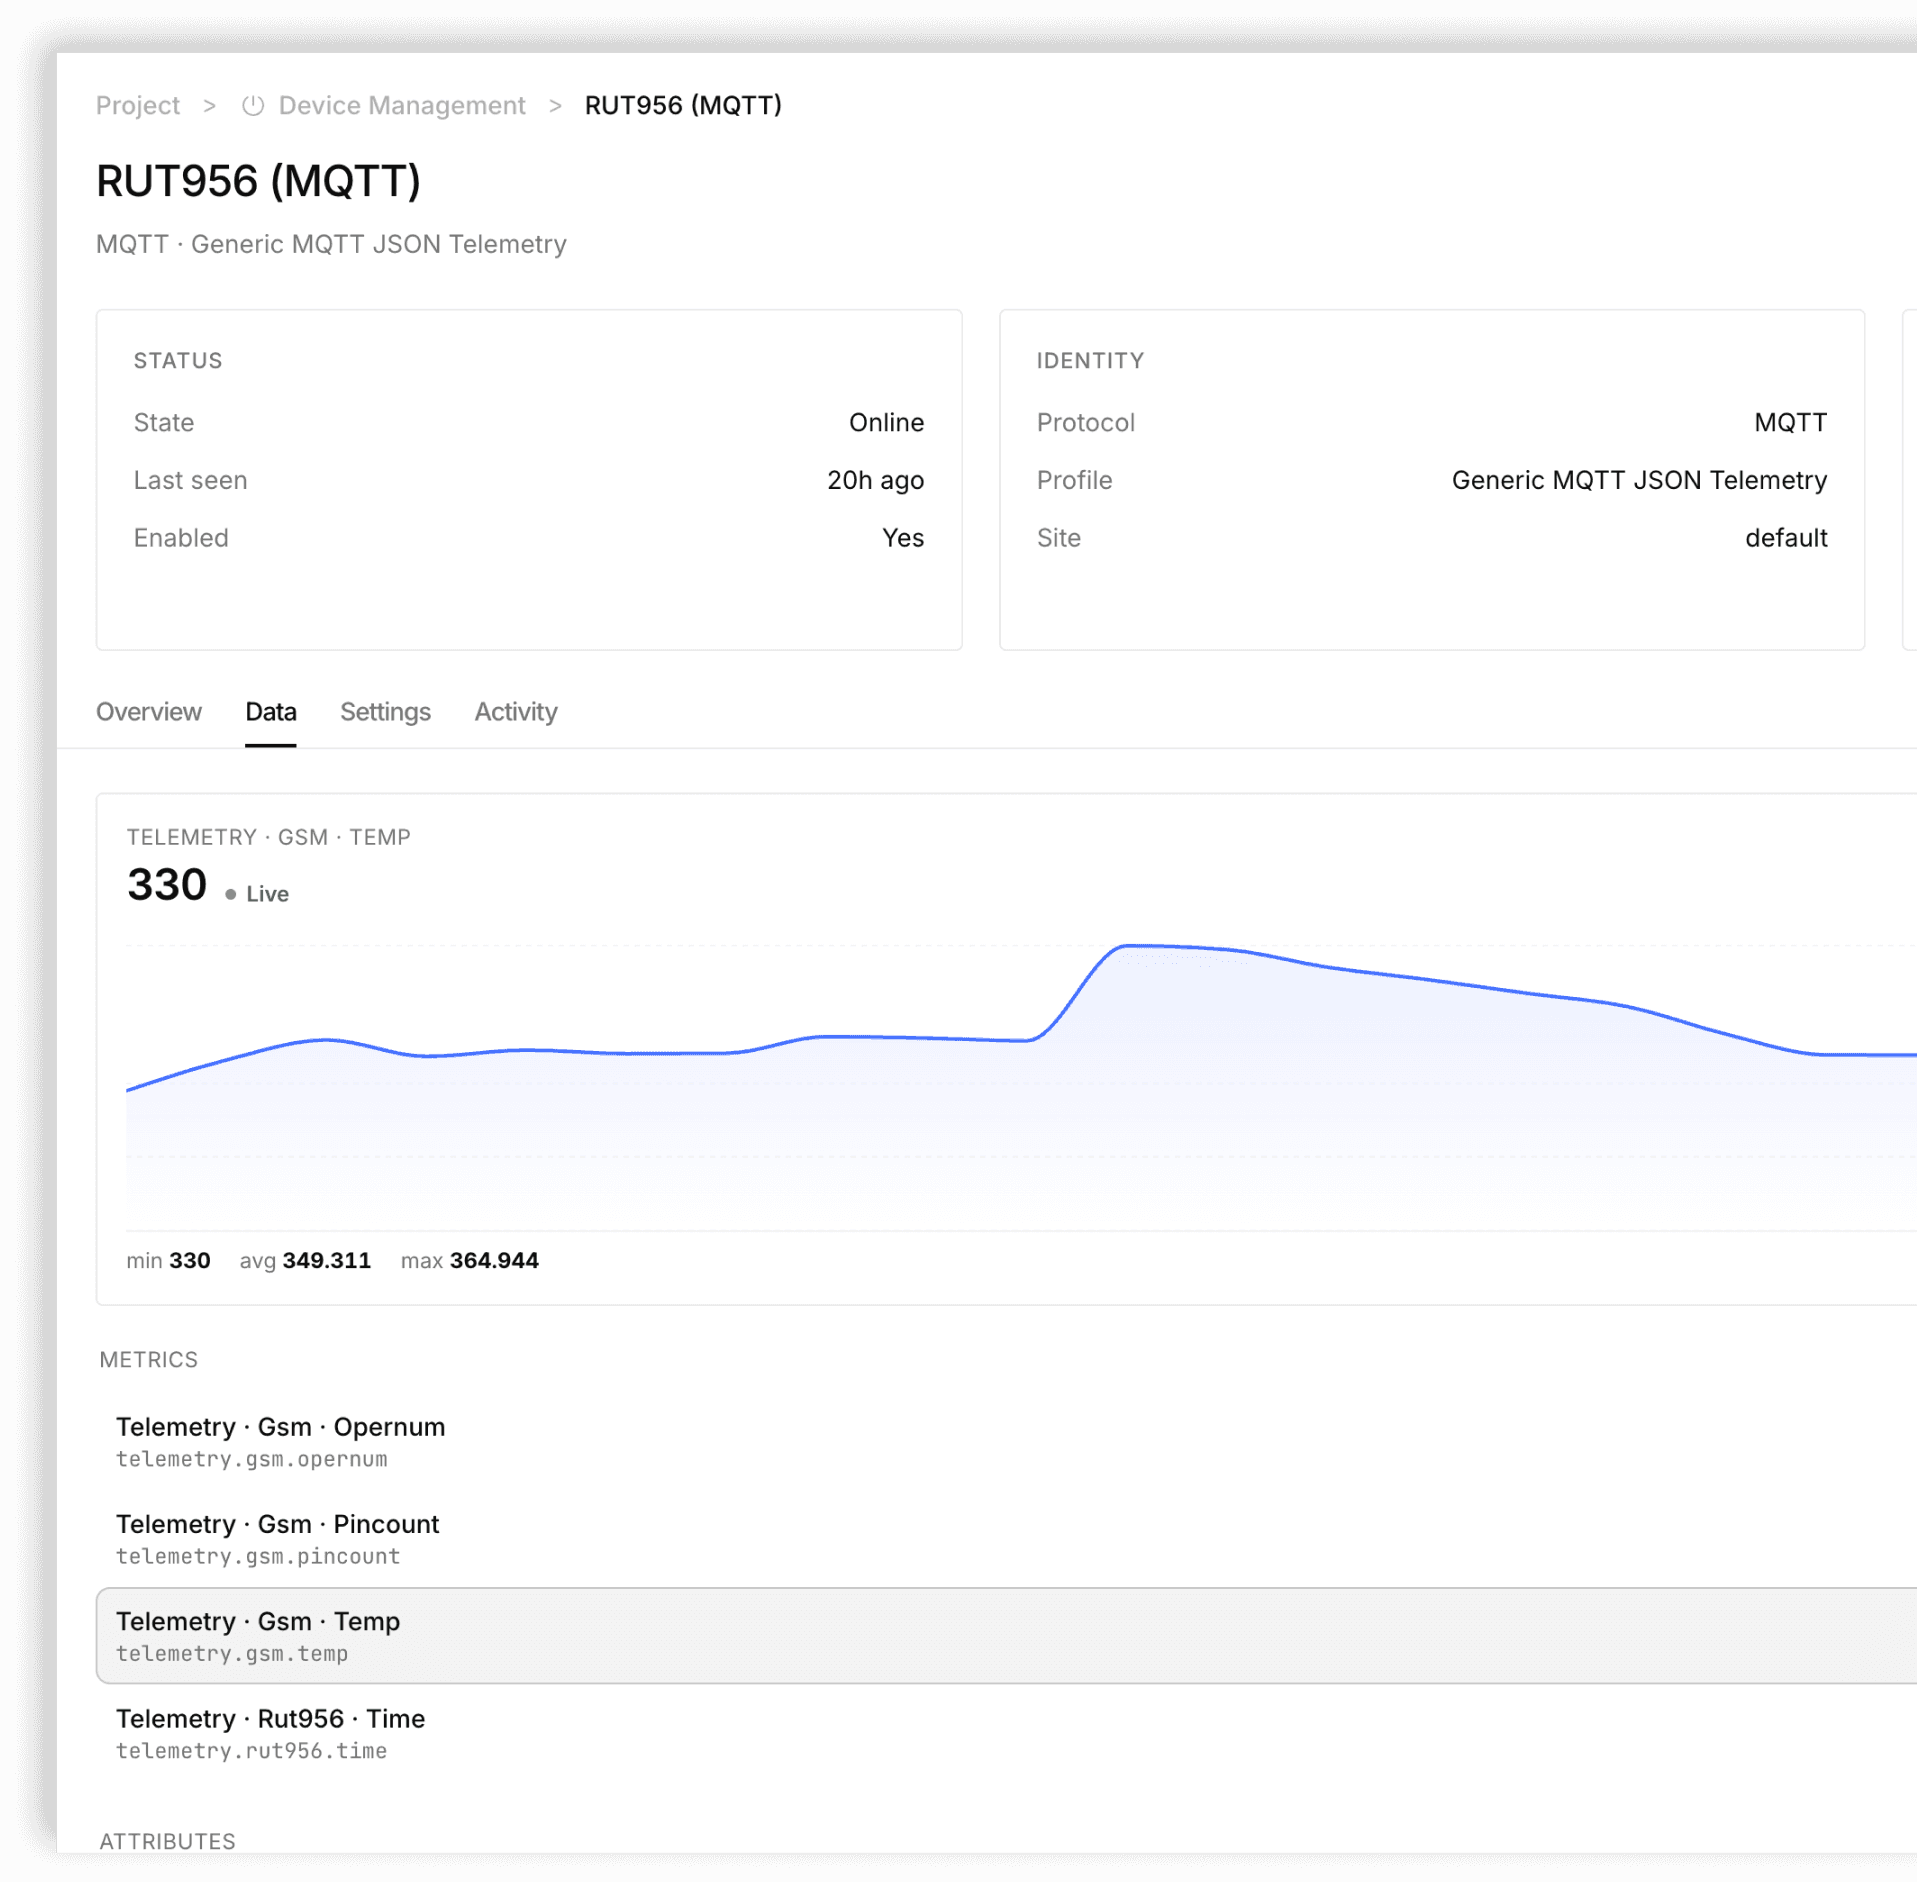Select Telemetry · Gsm · Temp metric row
The image size is (1917, 1882).
(1006, 1635)
